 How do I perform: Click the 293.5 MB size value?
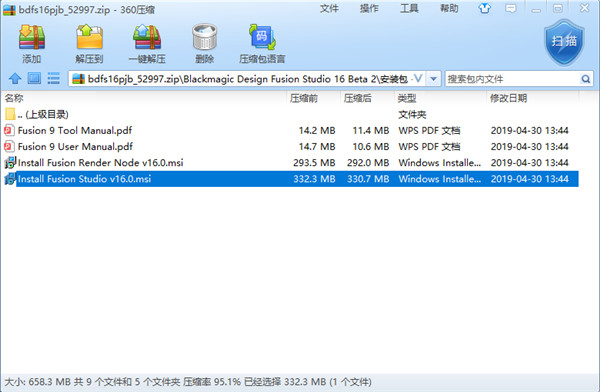click(314, 162)
